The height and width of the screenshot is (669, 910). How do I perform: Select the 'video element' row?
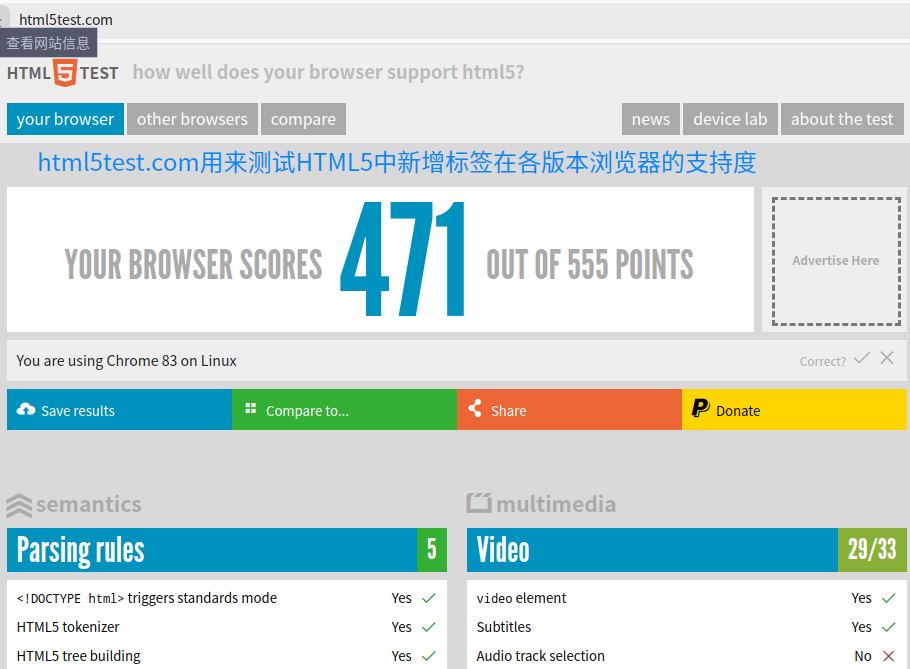687,598
